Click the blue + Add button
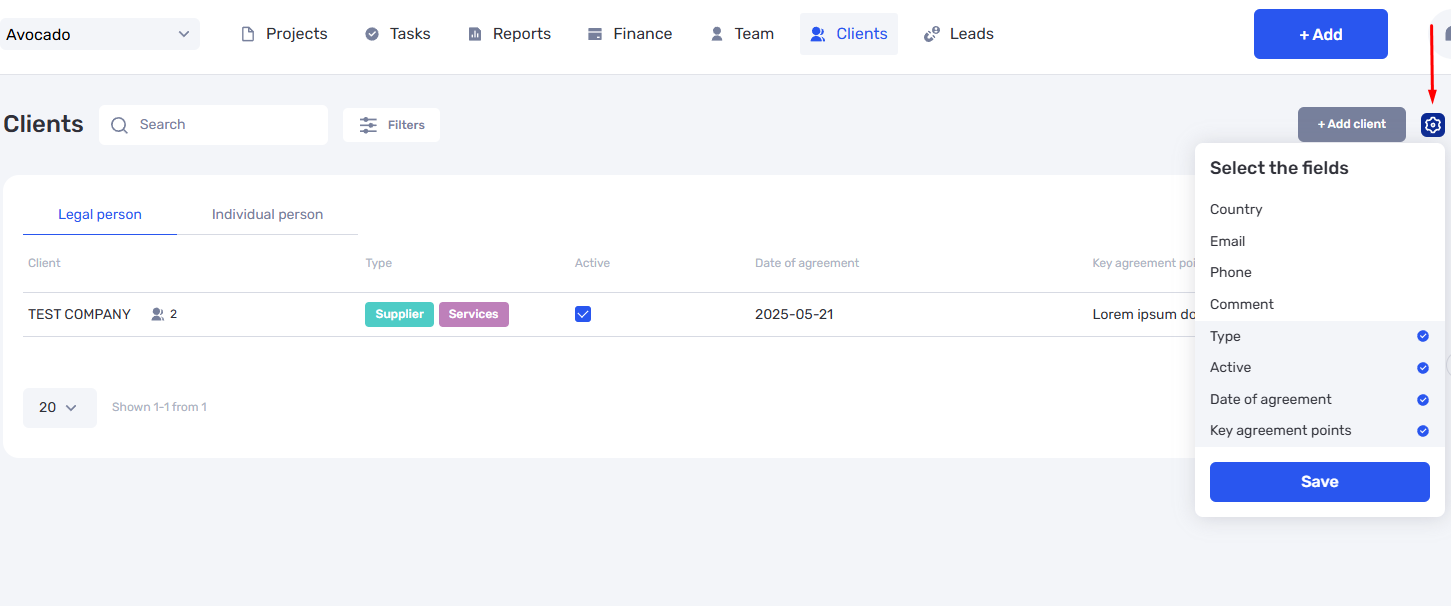The height and width of the screenshot is (606, 1451). pyautogui.click(x=1320, y=34)
